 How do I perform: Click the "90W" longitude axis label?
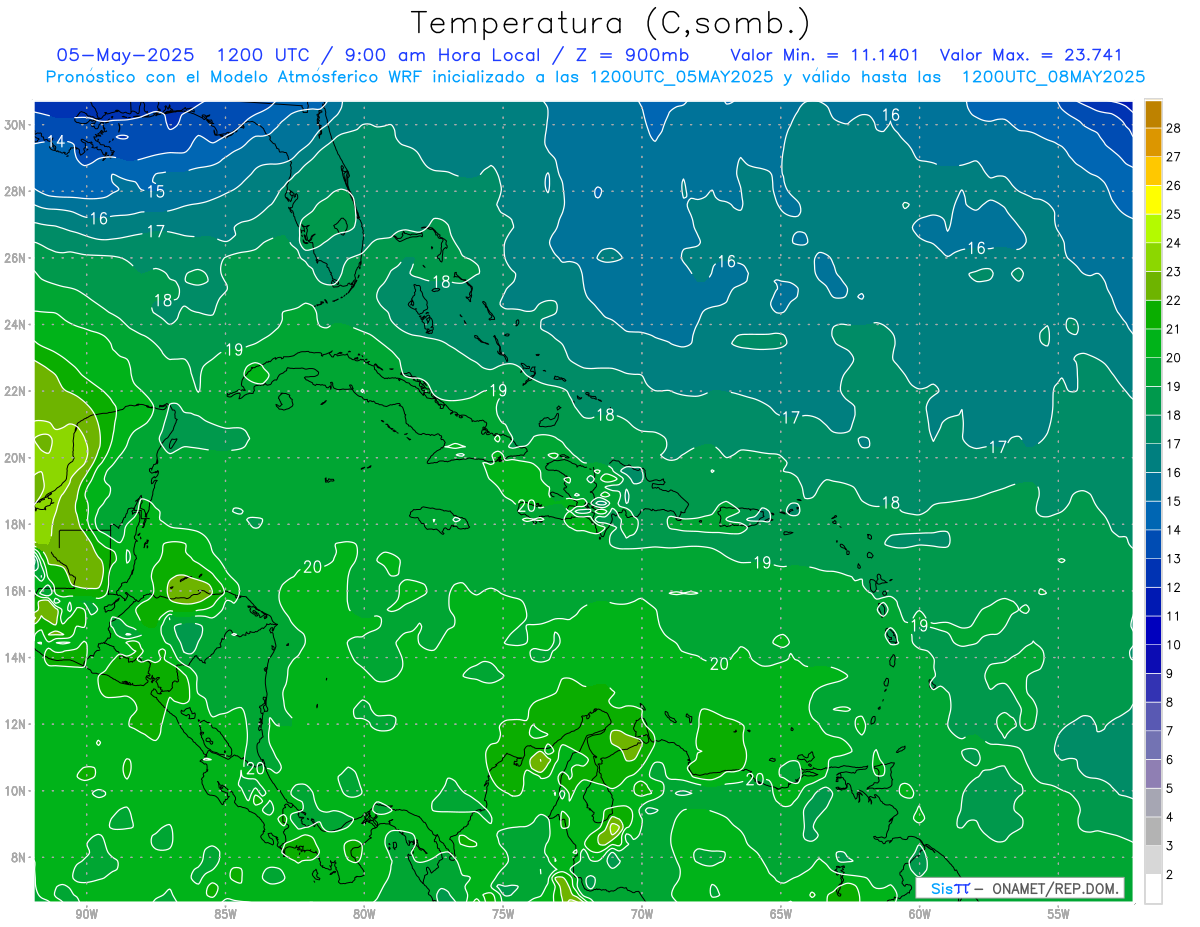[x=86, y=914]
